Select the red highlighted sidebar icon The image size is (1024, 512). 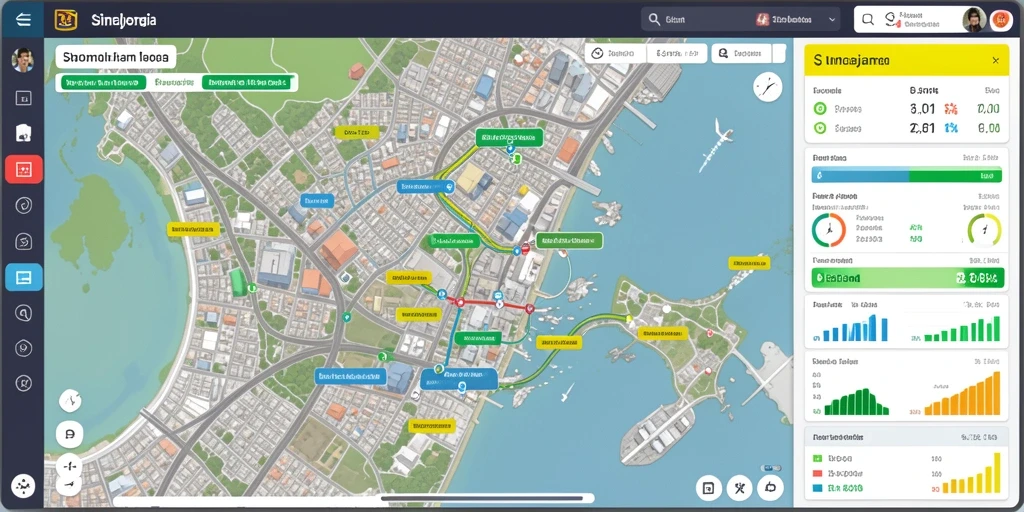[x=24, y=169]
